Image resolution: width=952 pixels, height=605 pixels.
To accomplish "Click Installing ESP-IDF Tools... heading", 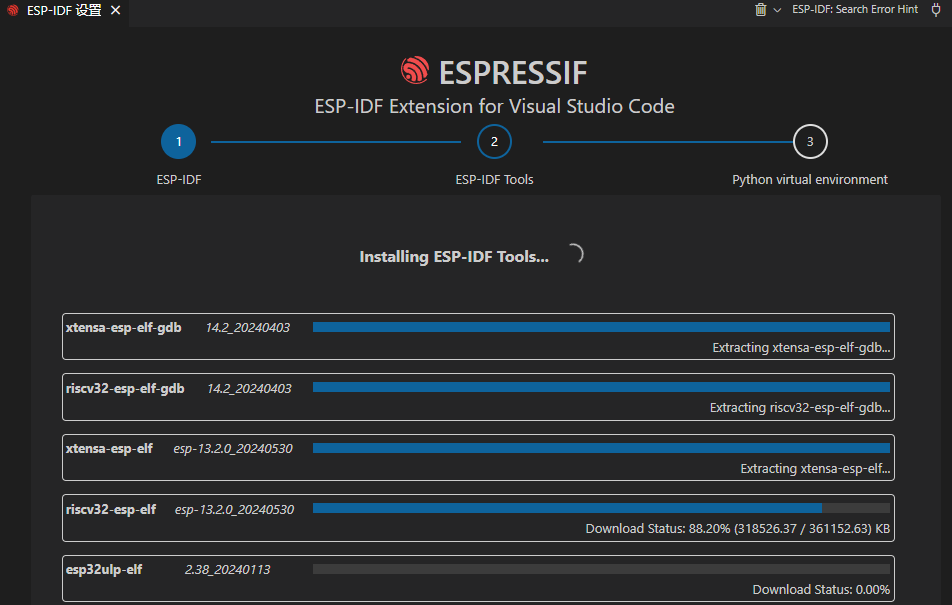I will 454,257.
